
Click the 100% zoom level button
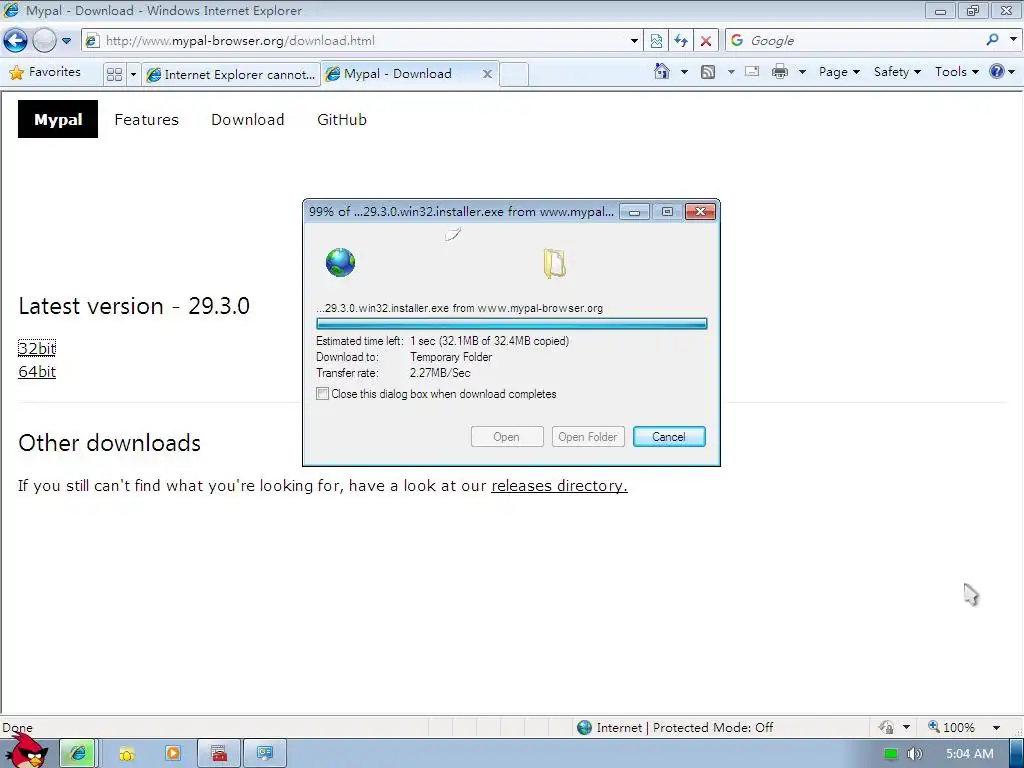point(952,728)
